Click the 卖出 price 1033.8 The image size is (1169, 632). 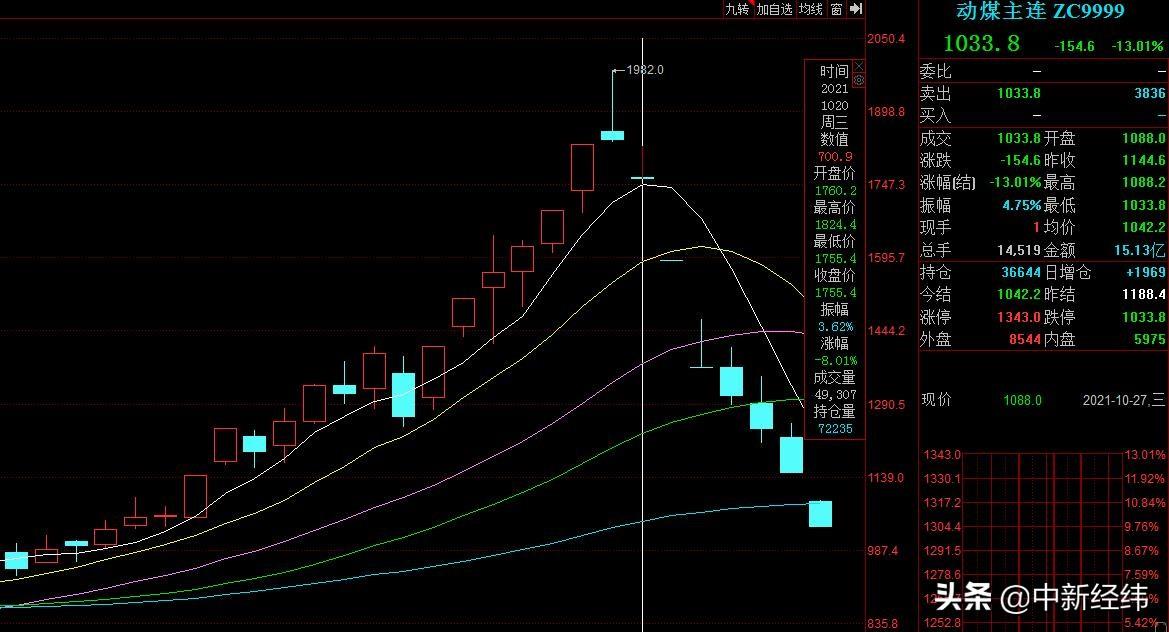click(x=1019, y=93)
